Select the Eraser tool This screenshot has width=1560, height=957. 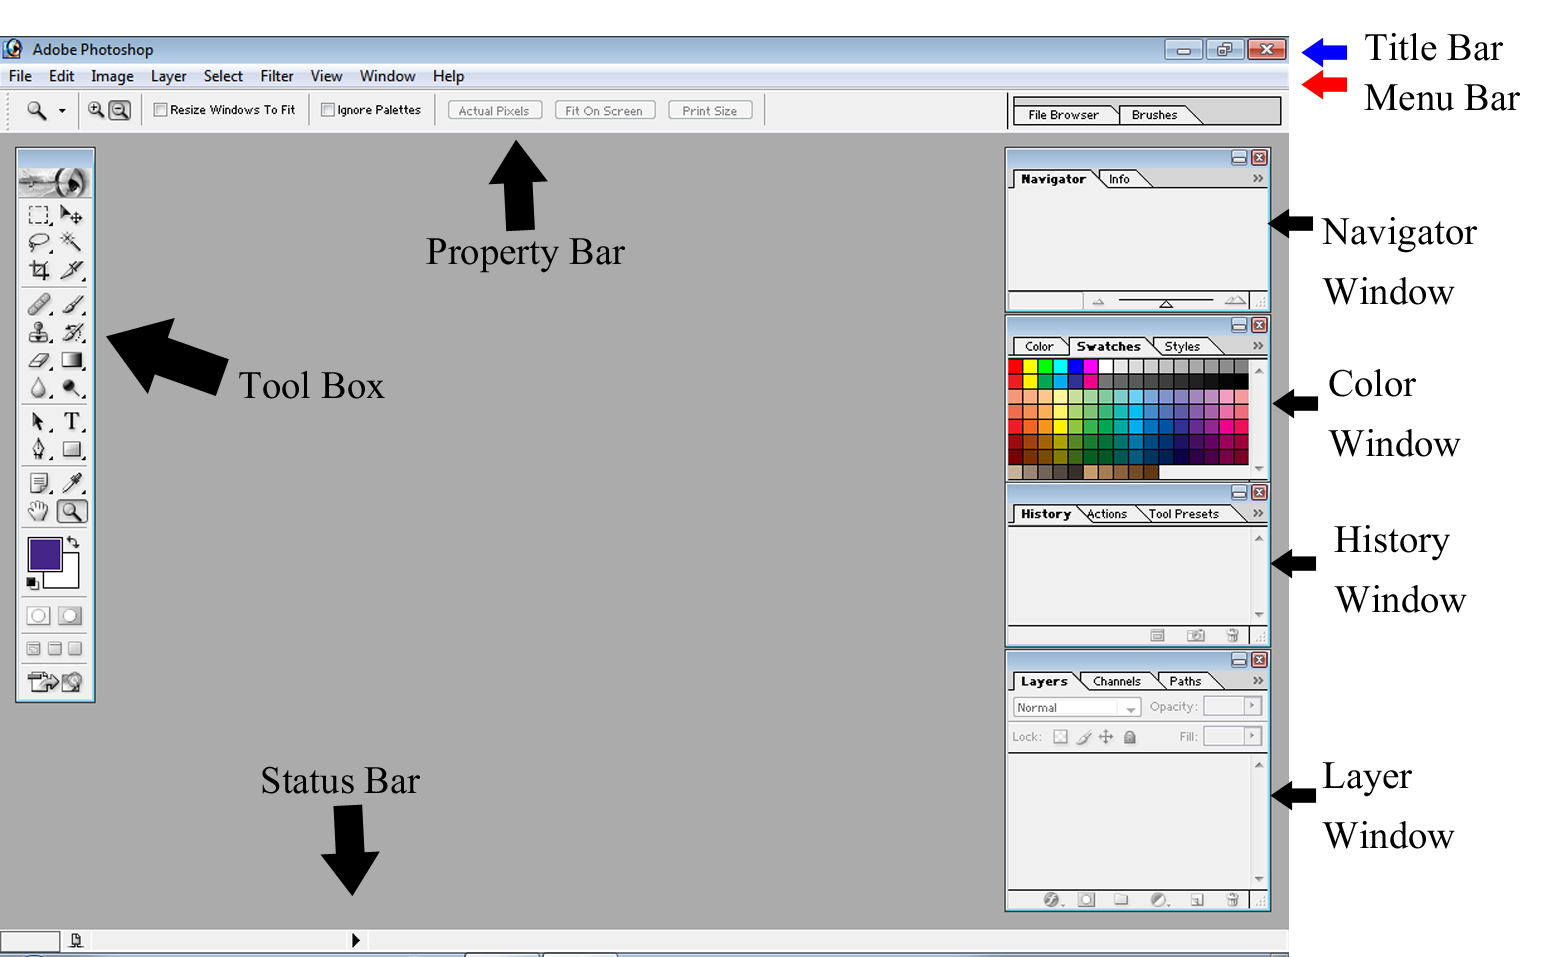37,361
